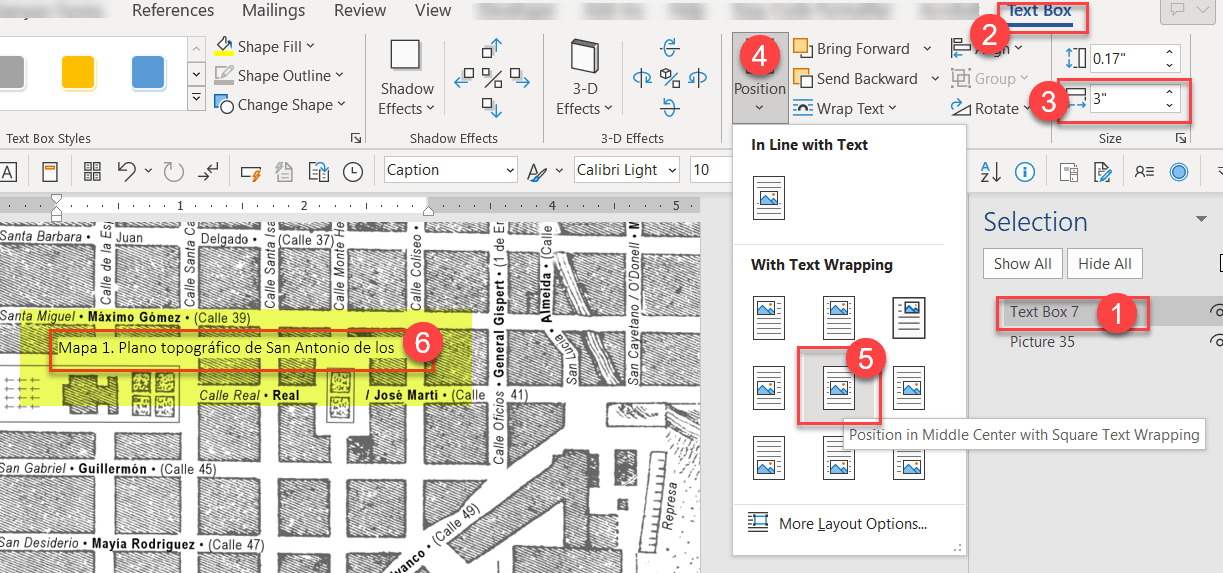Tilt 3-D effect down
The height and width of the screenshot is (573, 1223).
click(x=670, y=106)
